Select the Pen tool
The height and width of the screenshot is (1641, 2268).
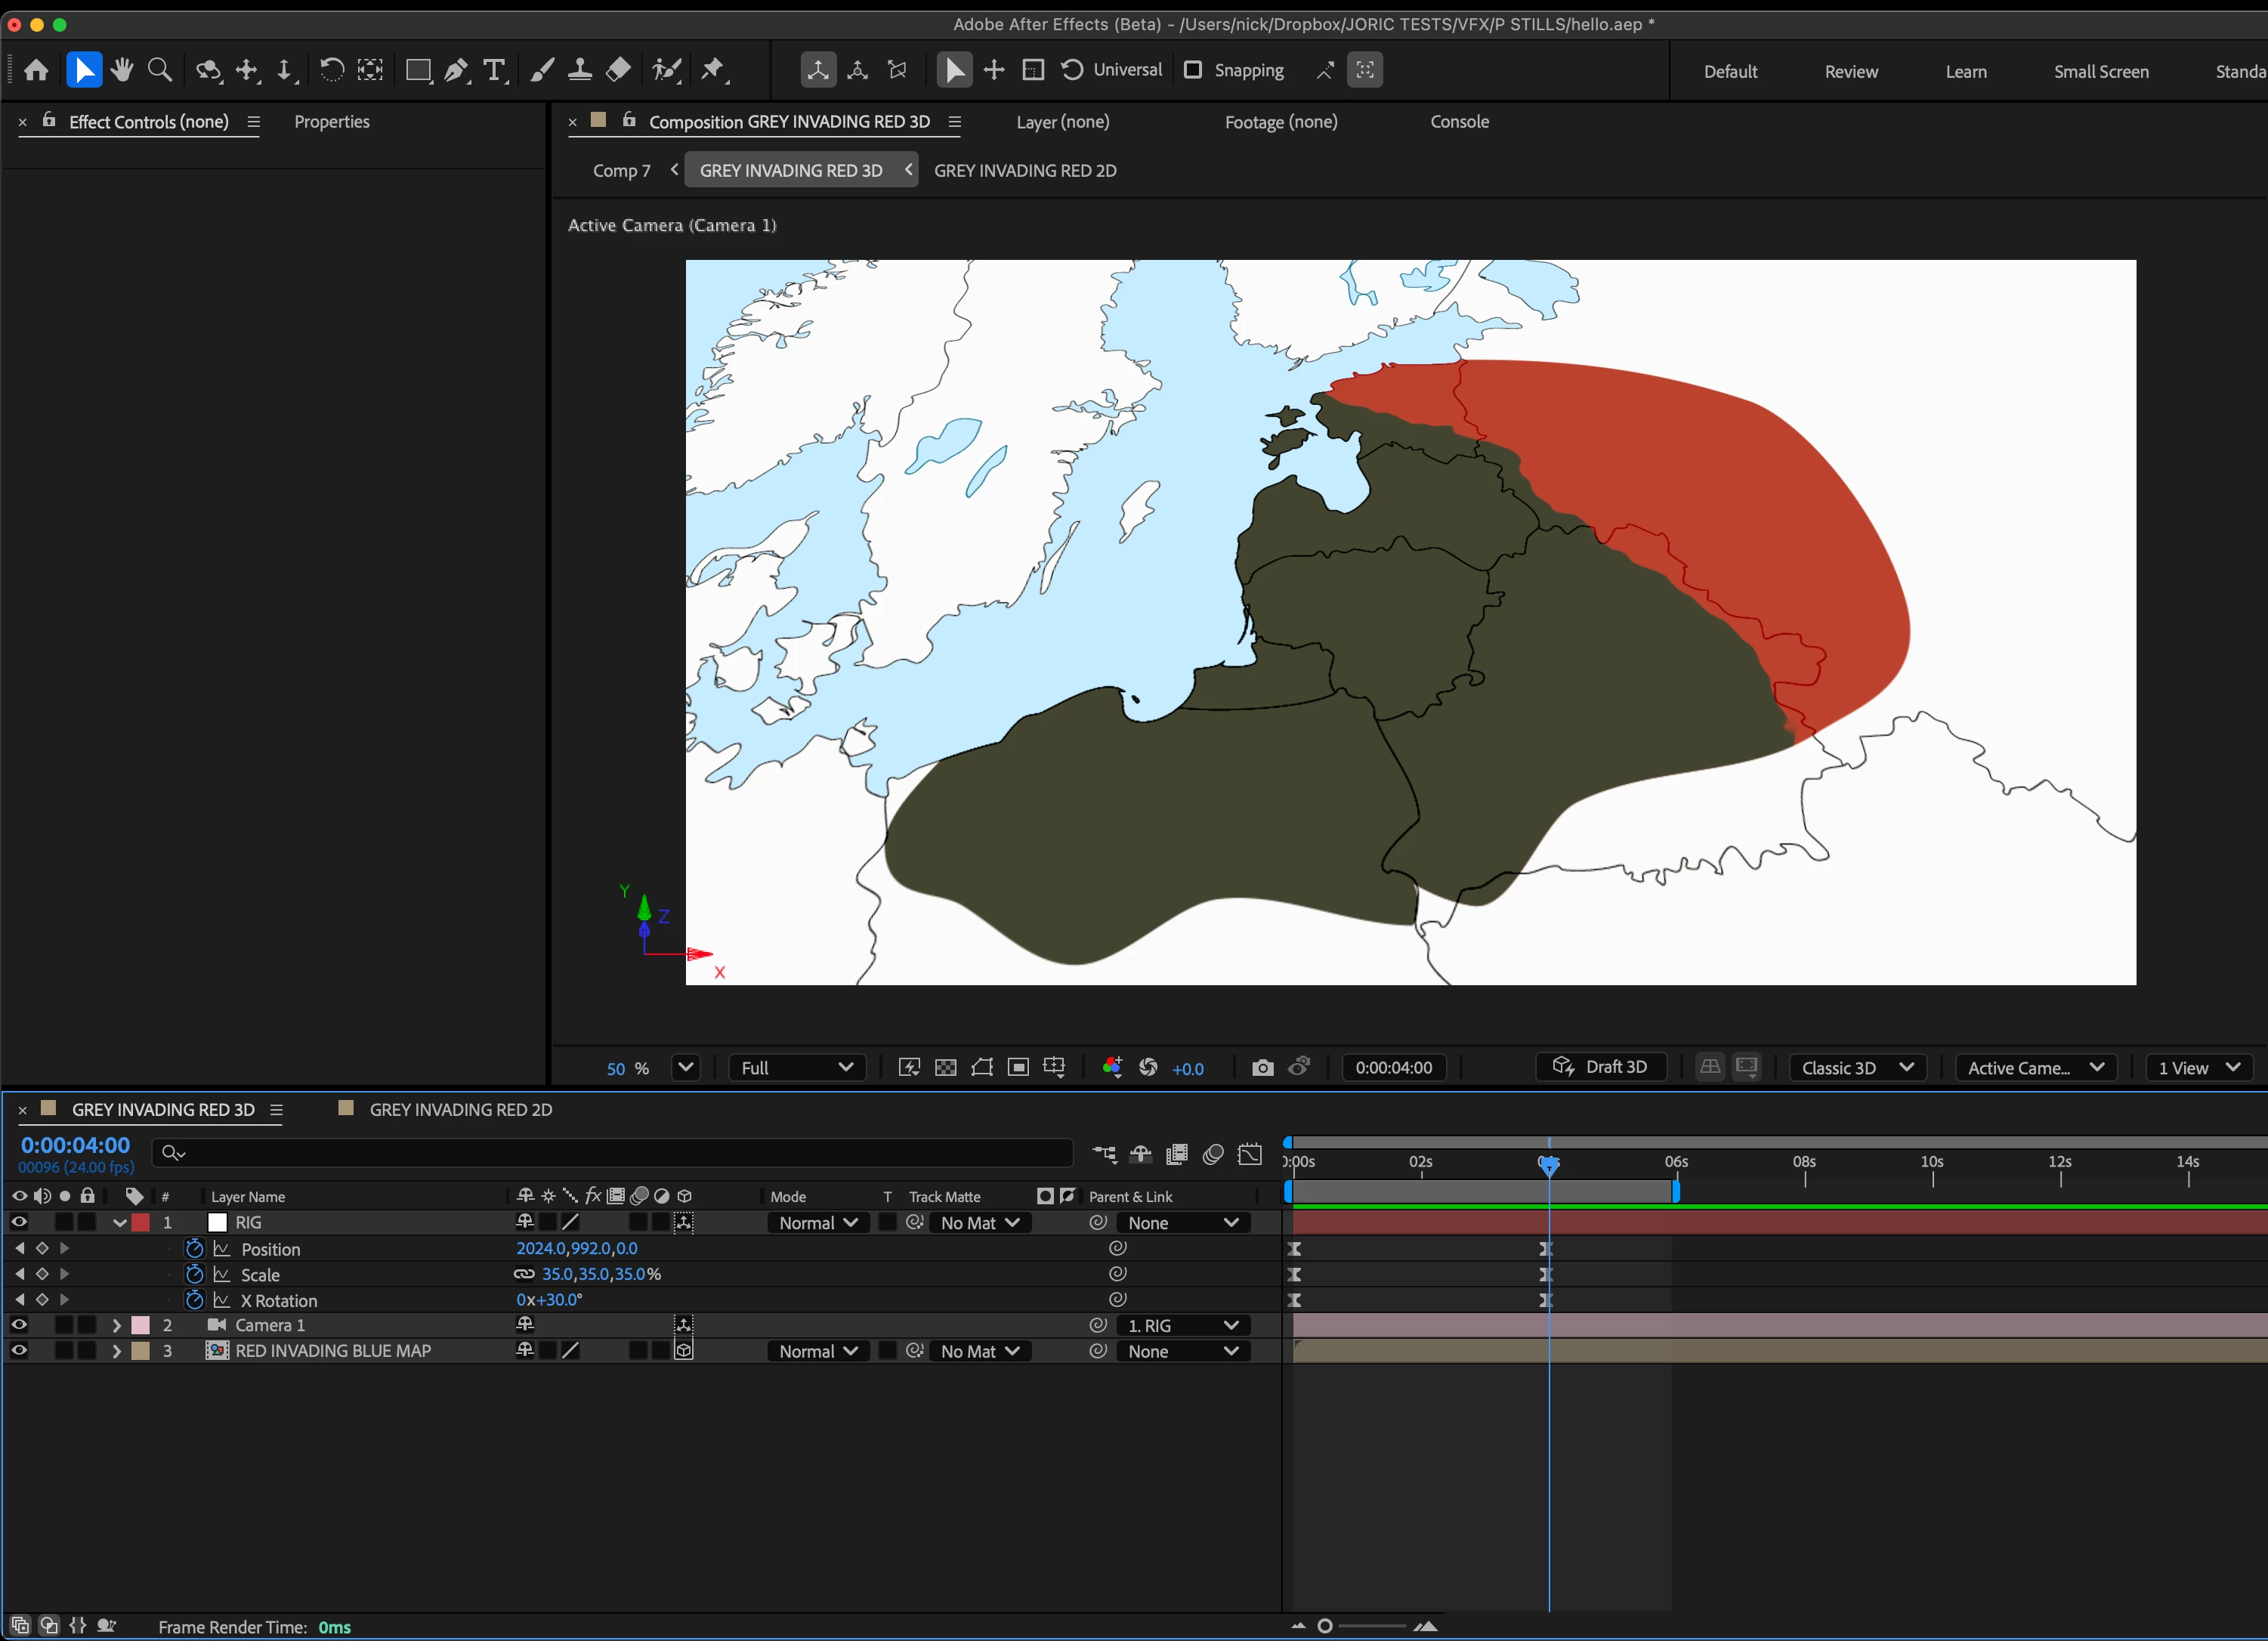[x=456, y=70]
